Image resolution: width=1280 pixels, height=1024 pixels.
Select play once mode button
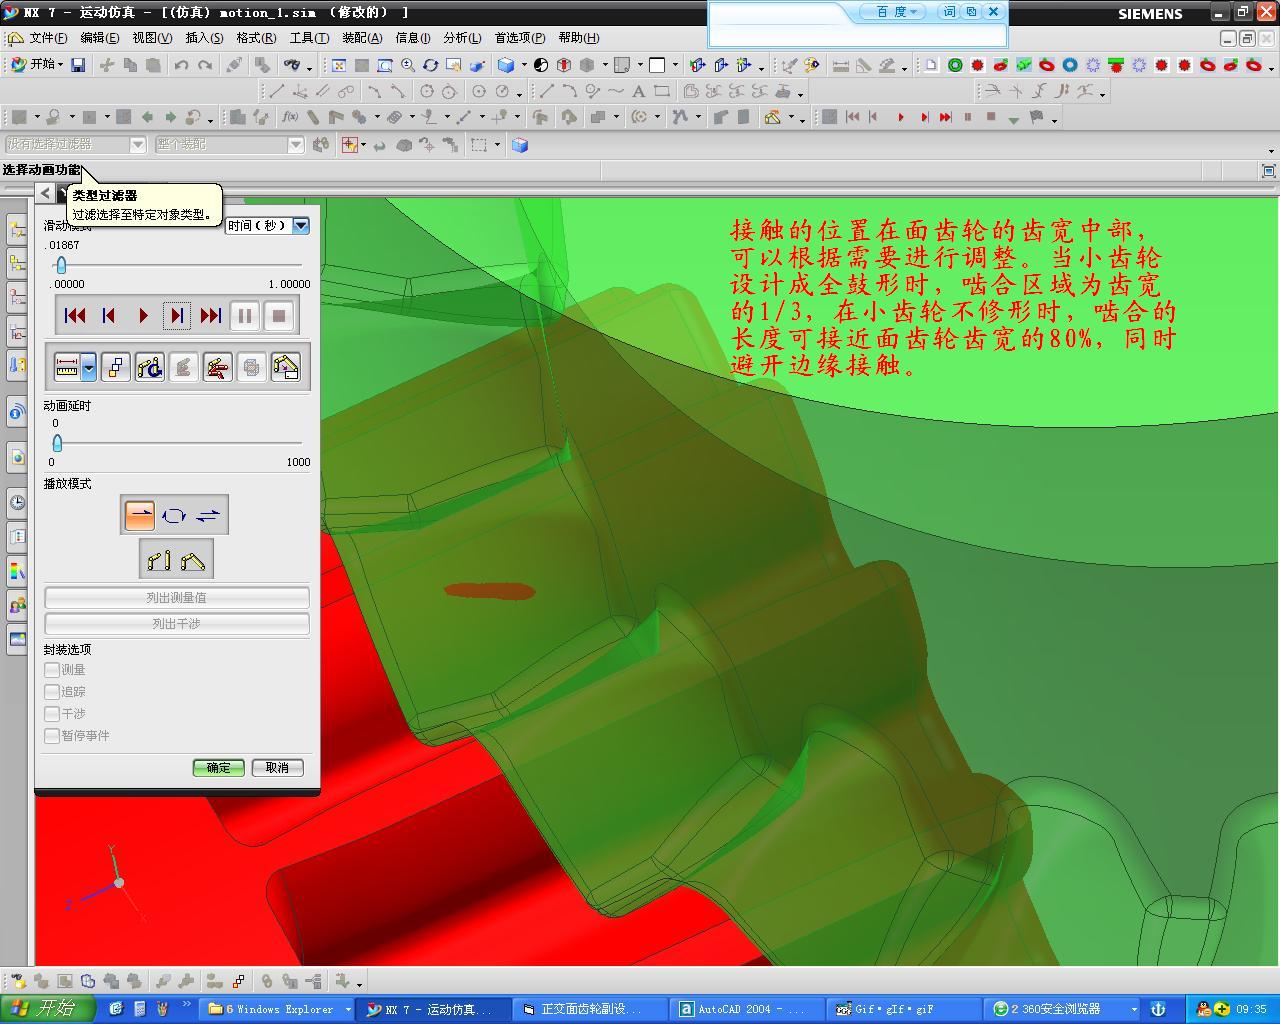139,515
